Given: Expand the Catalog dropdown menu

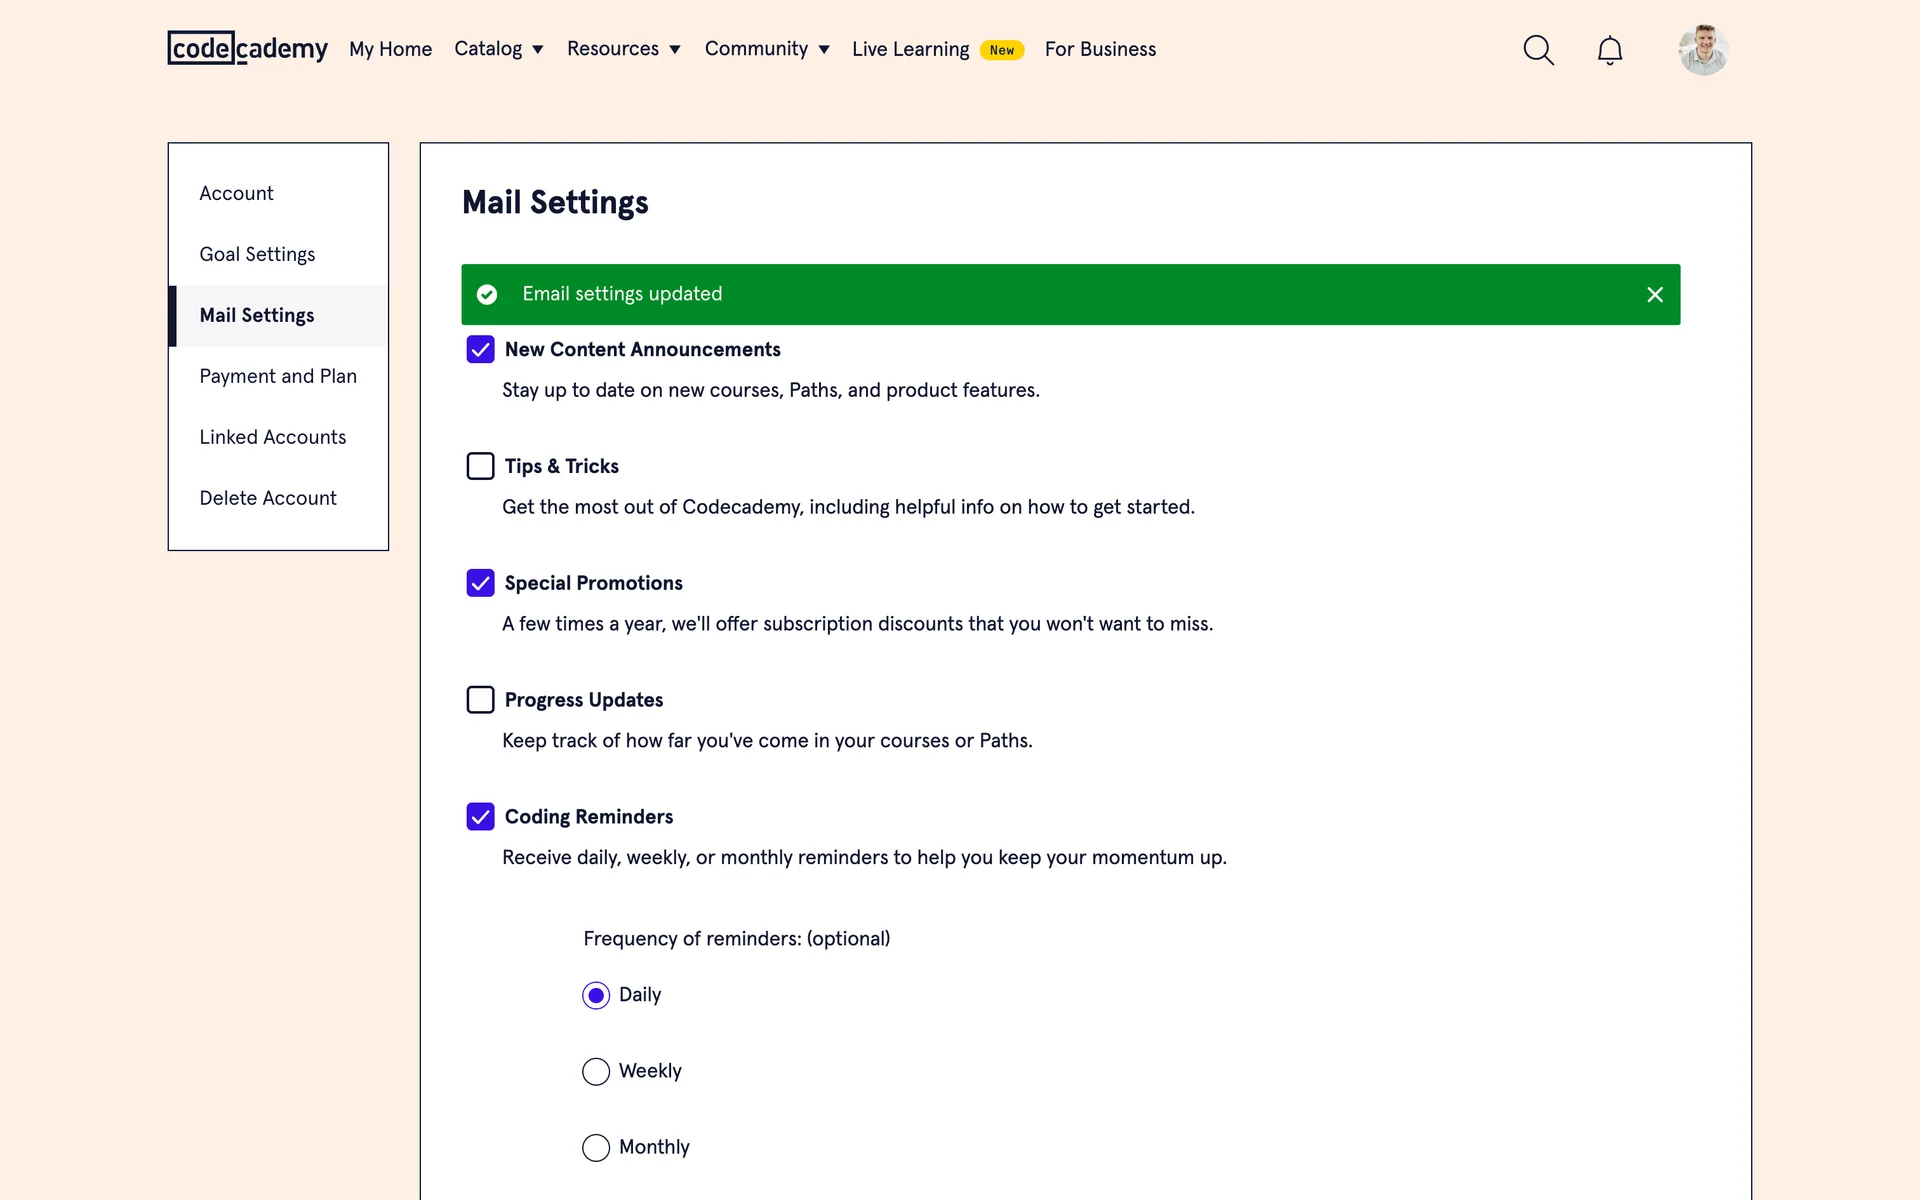Looking at the screenshot, I should 498,49.
